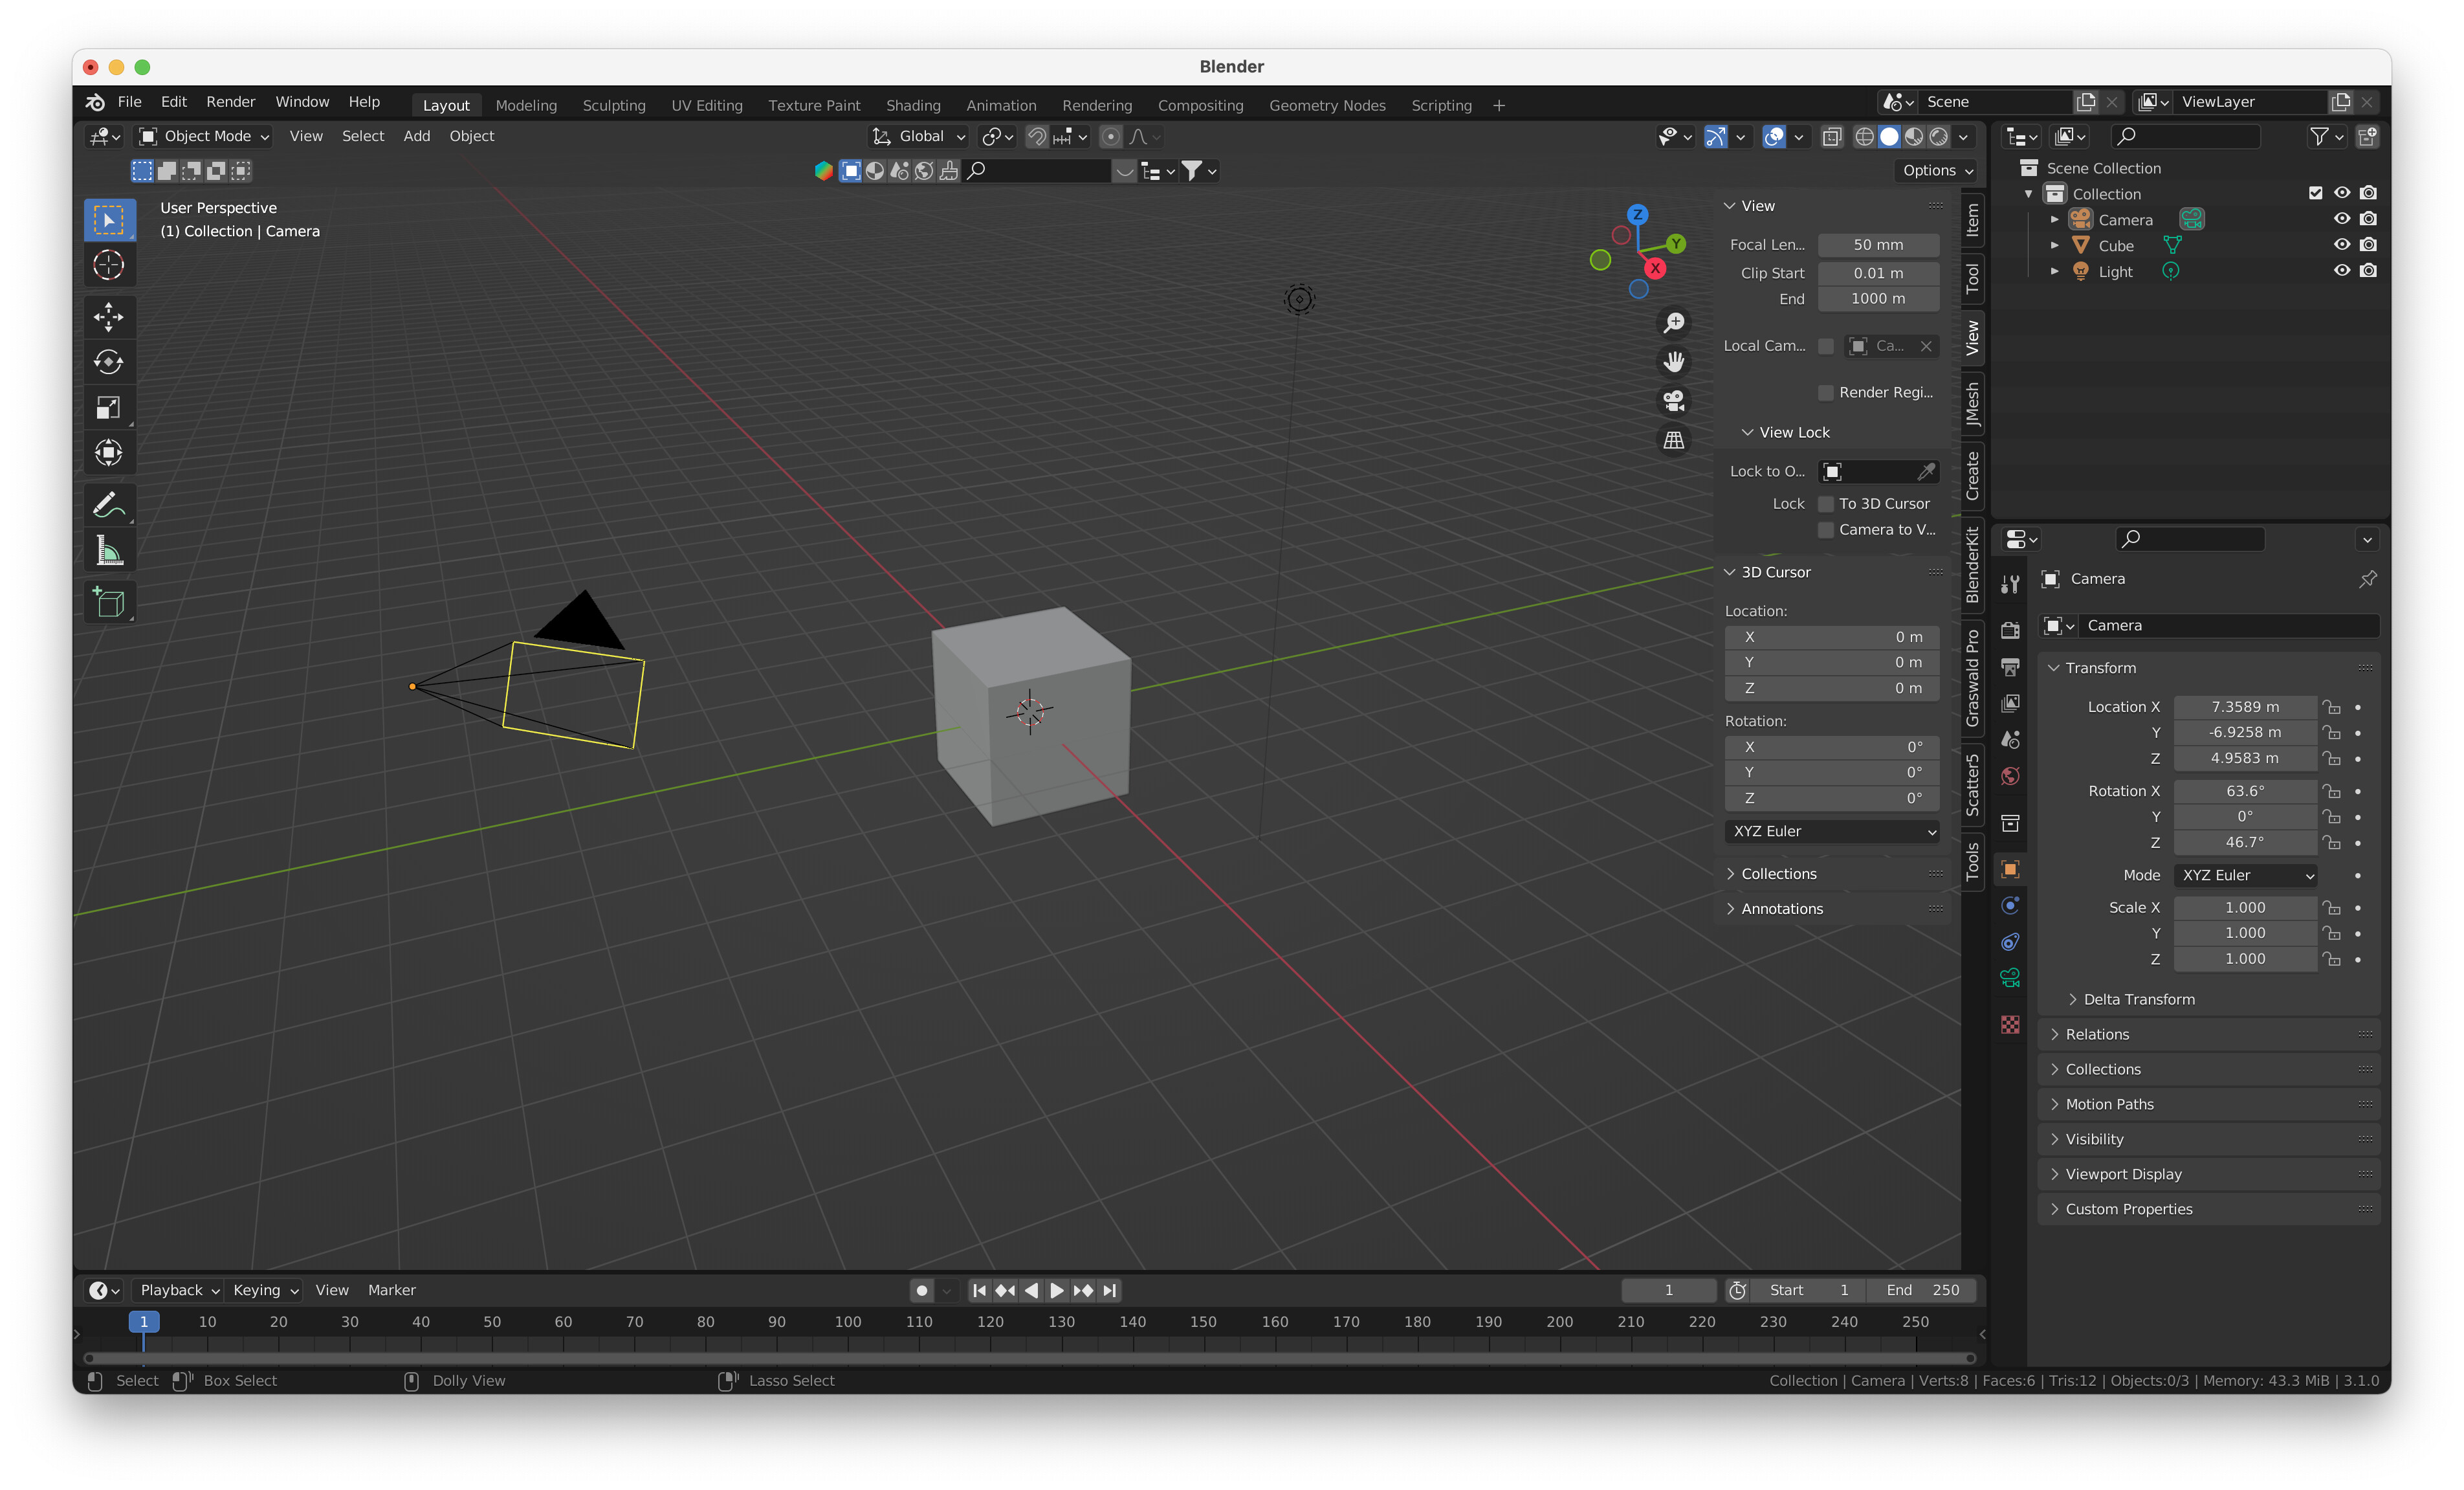Click the pan view hand icon

[x=1673, y=361]
